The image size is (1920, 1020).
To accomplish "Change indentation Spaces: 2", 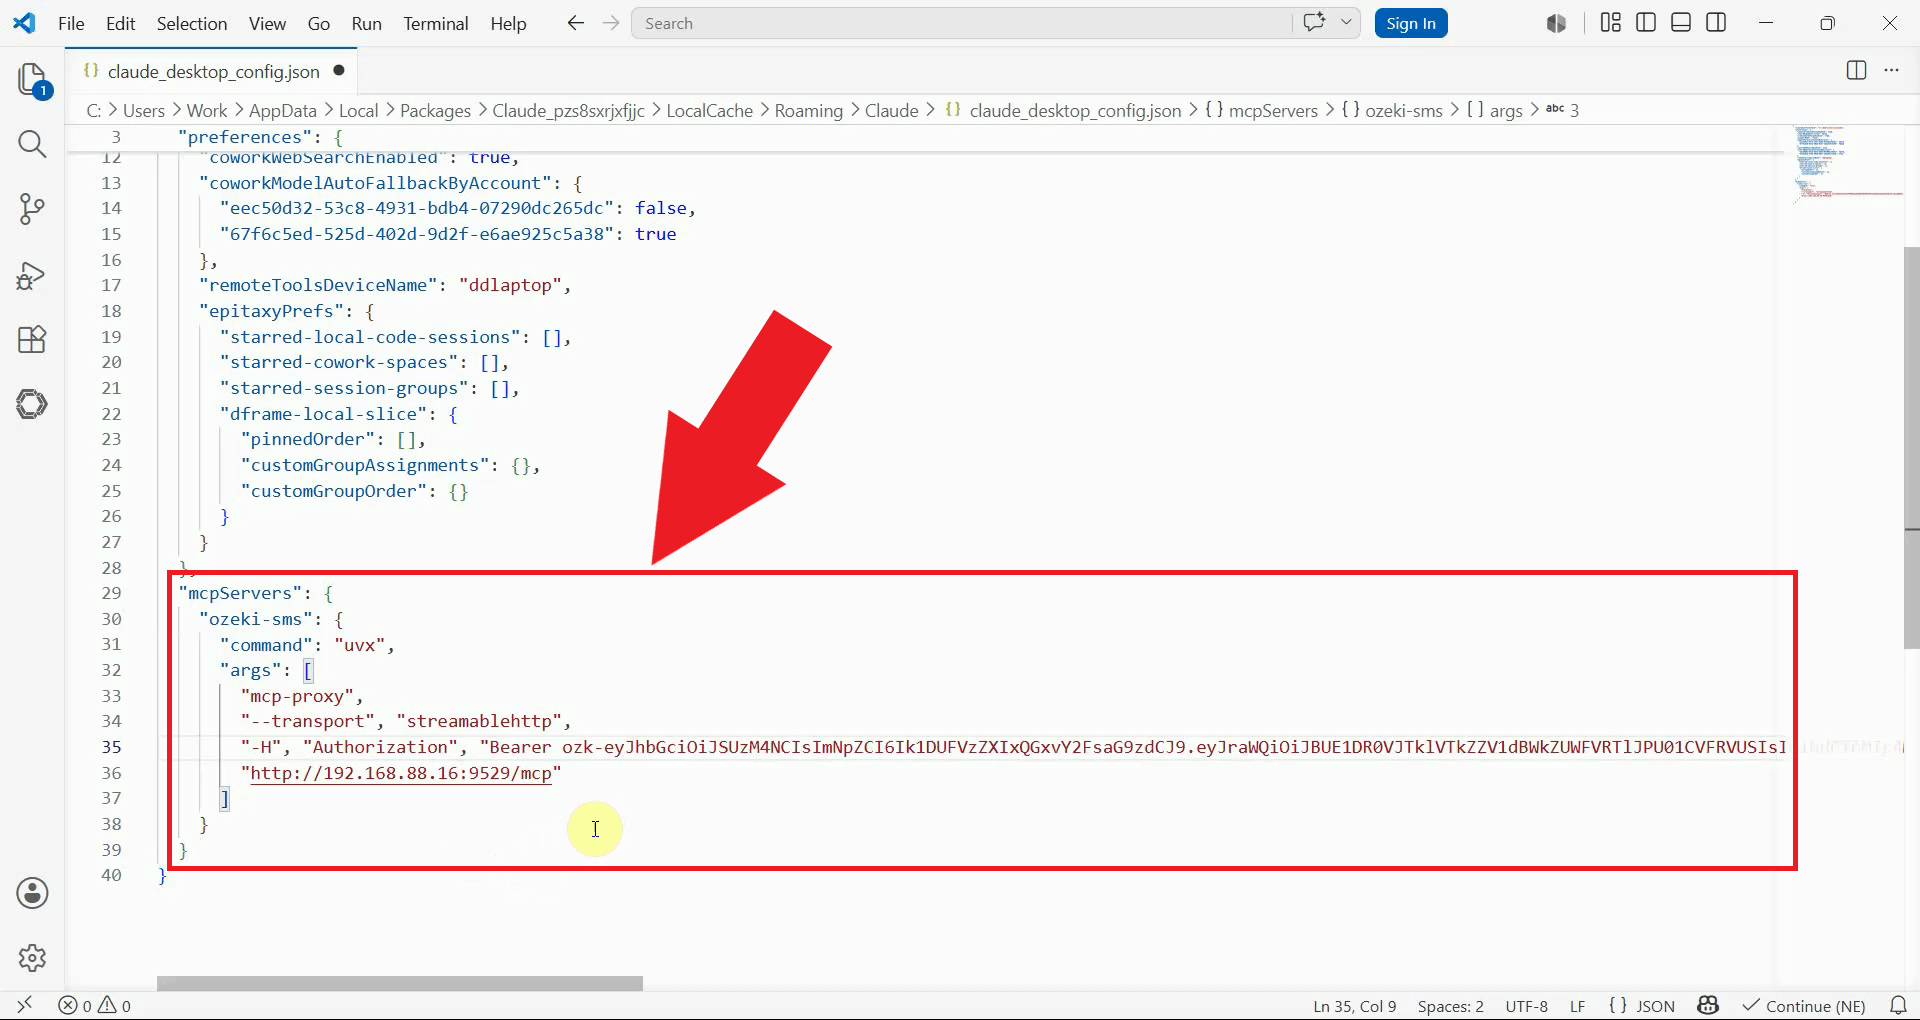I will pos(1450,1006).
